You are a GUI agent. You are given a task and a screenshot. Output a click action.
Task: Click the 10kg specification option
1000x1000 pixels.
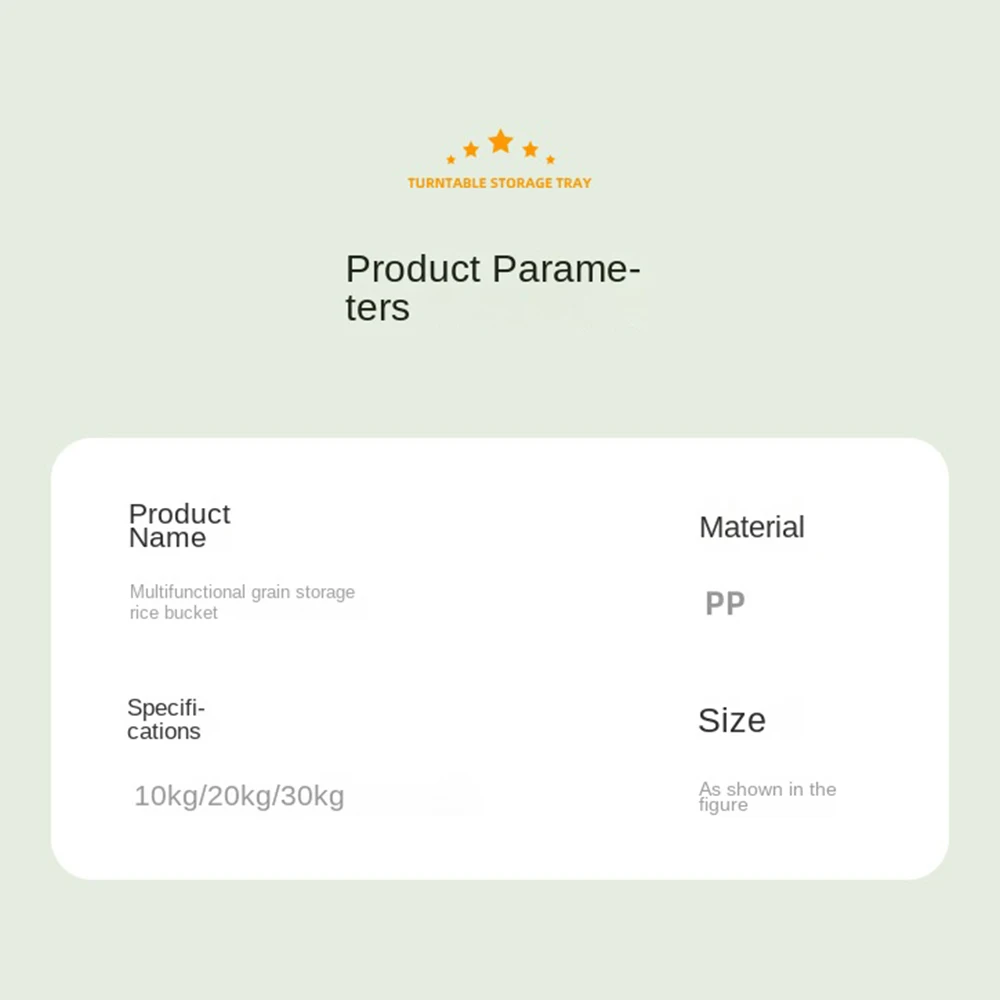pyautogui.click(x=166, y=797)
